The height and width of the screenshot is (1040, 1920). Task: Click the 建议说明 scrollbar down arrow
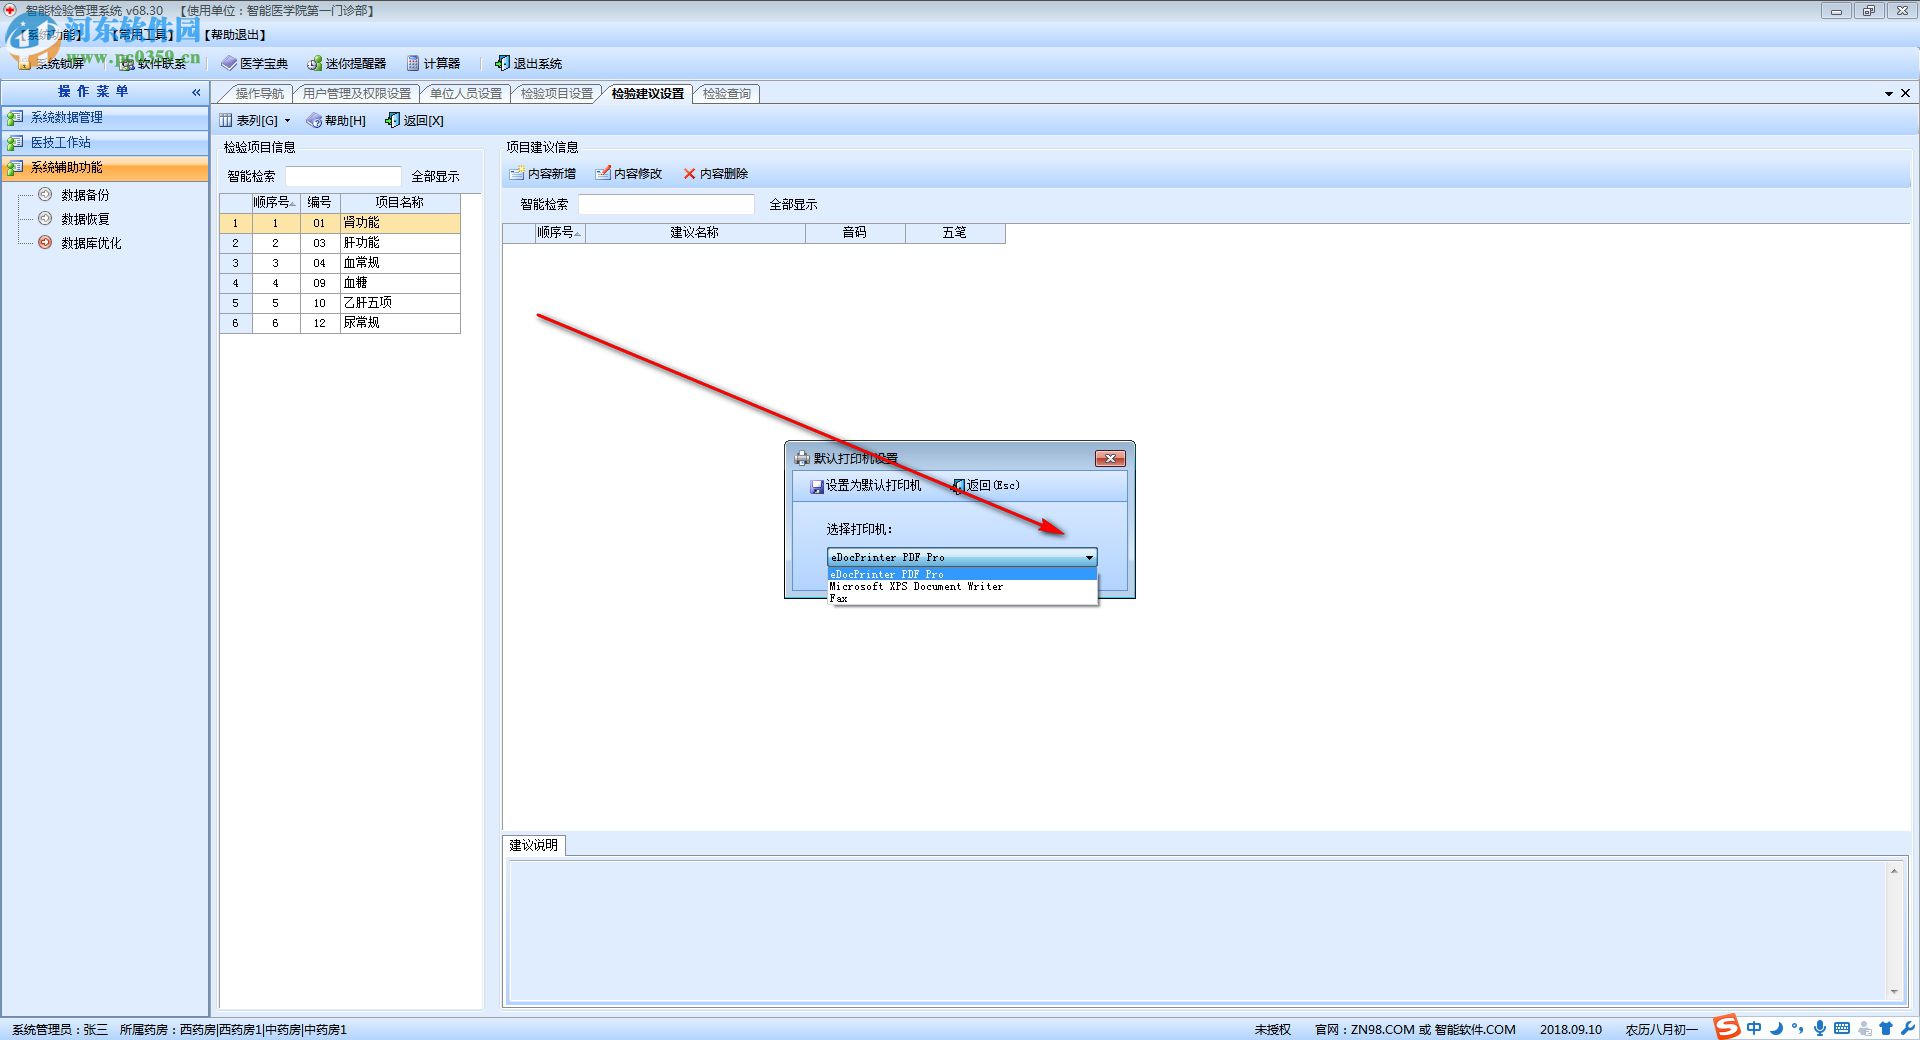(x=1894, y=992)
